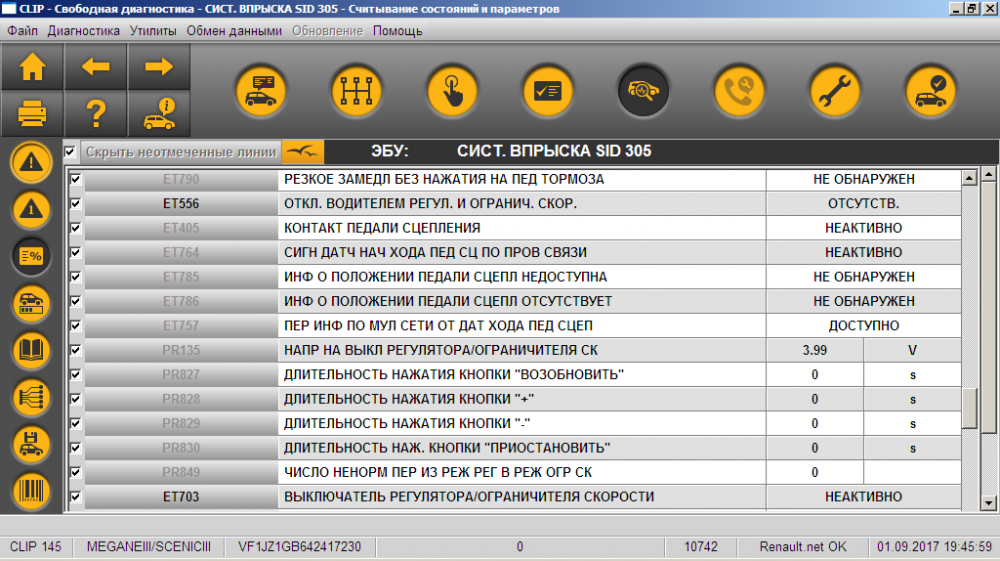This screenshot has width=1000, height=561.
Task: Open car with message computer test icon
Action: click(x=261, y=91)
